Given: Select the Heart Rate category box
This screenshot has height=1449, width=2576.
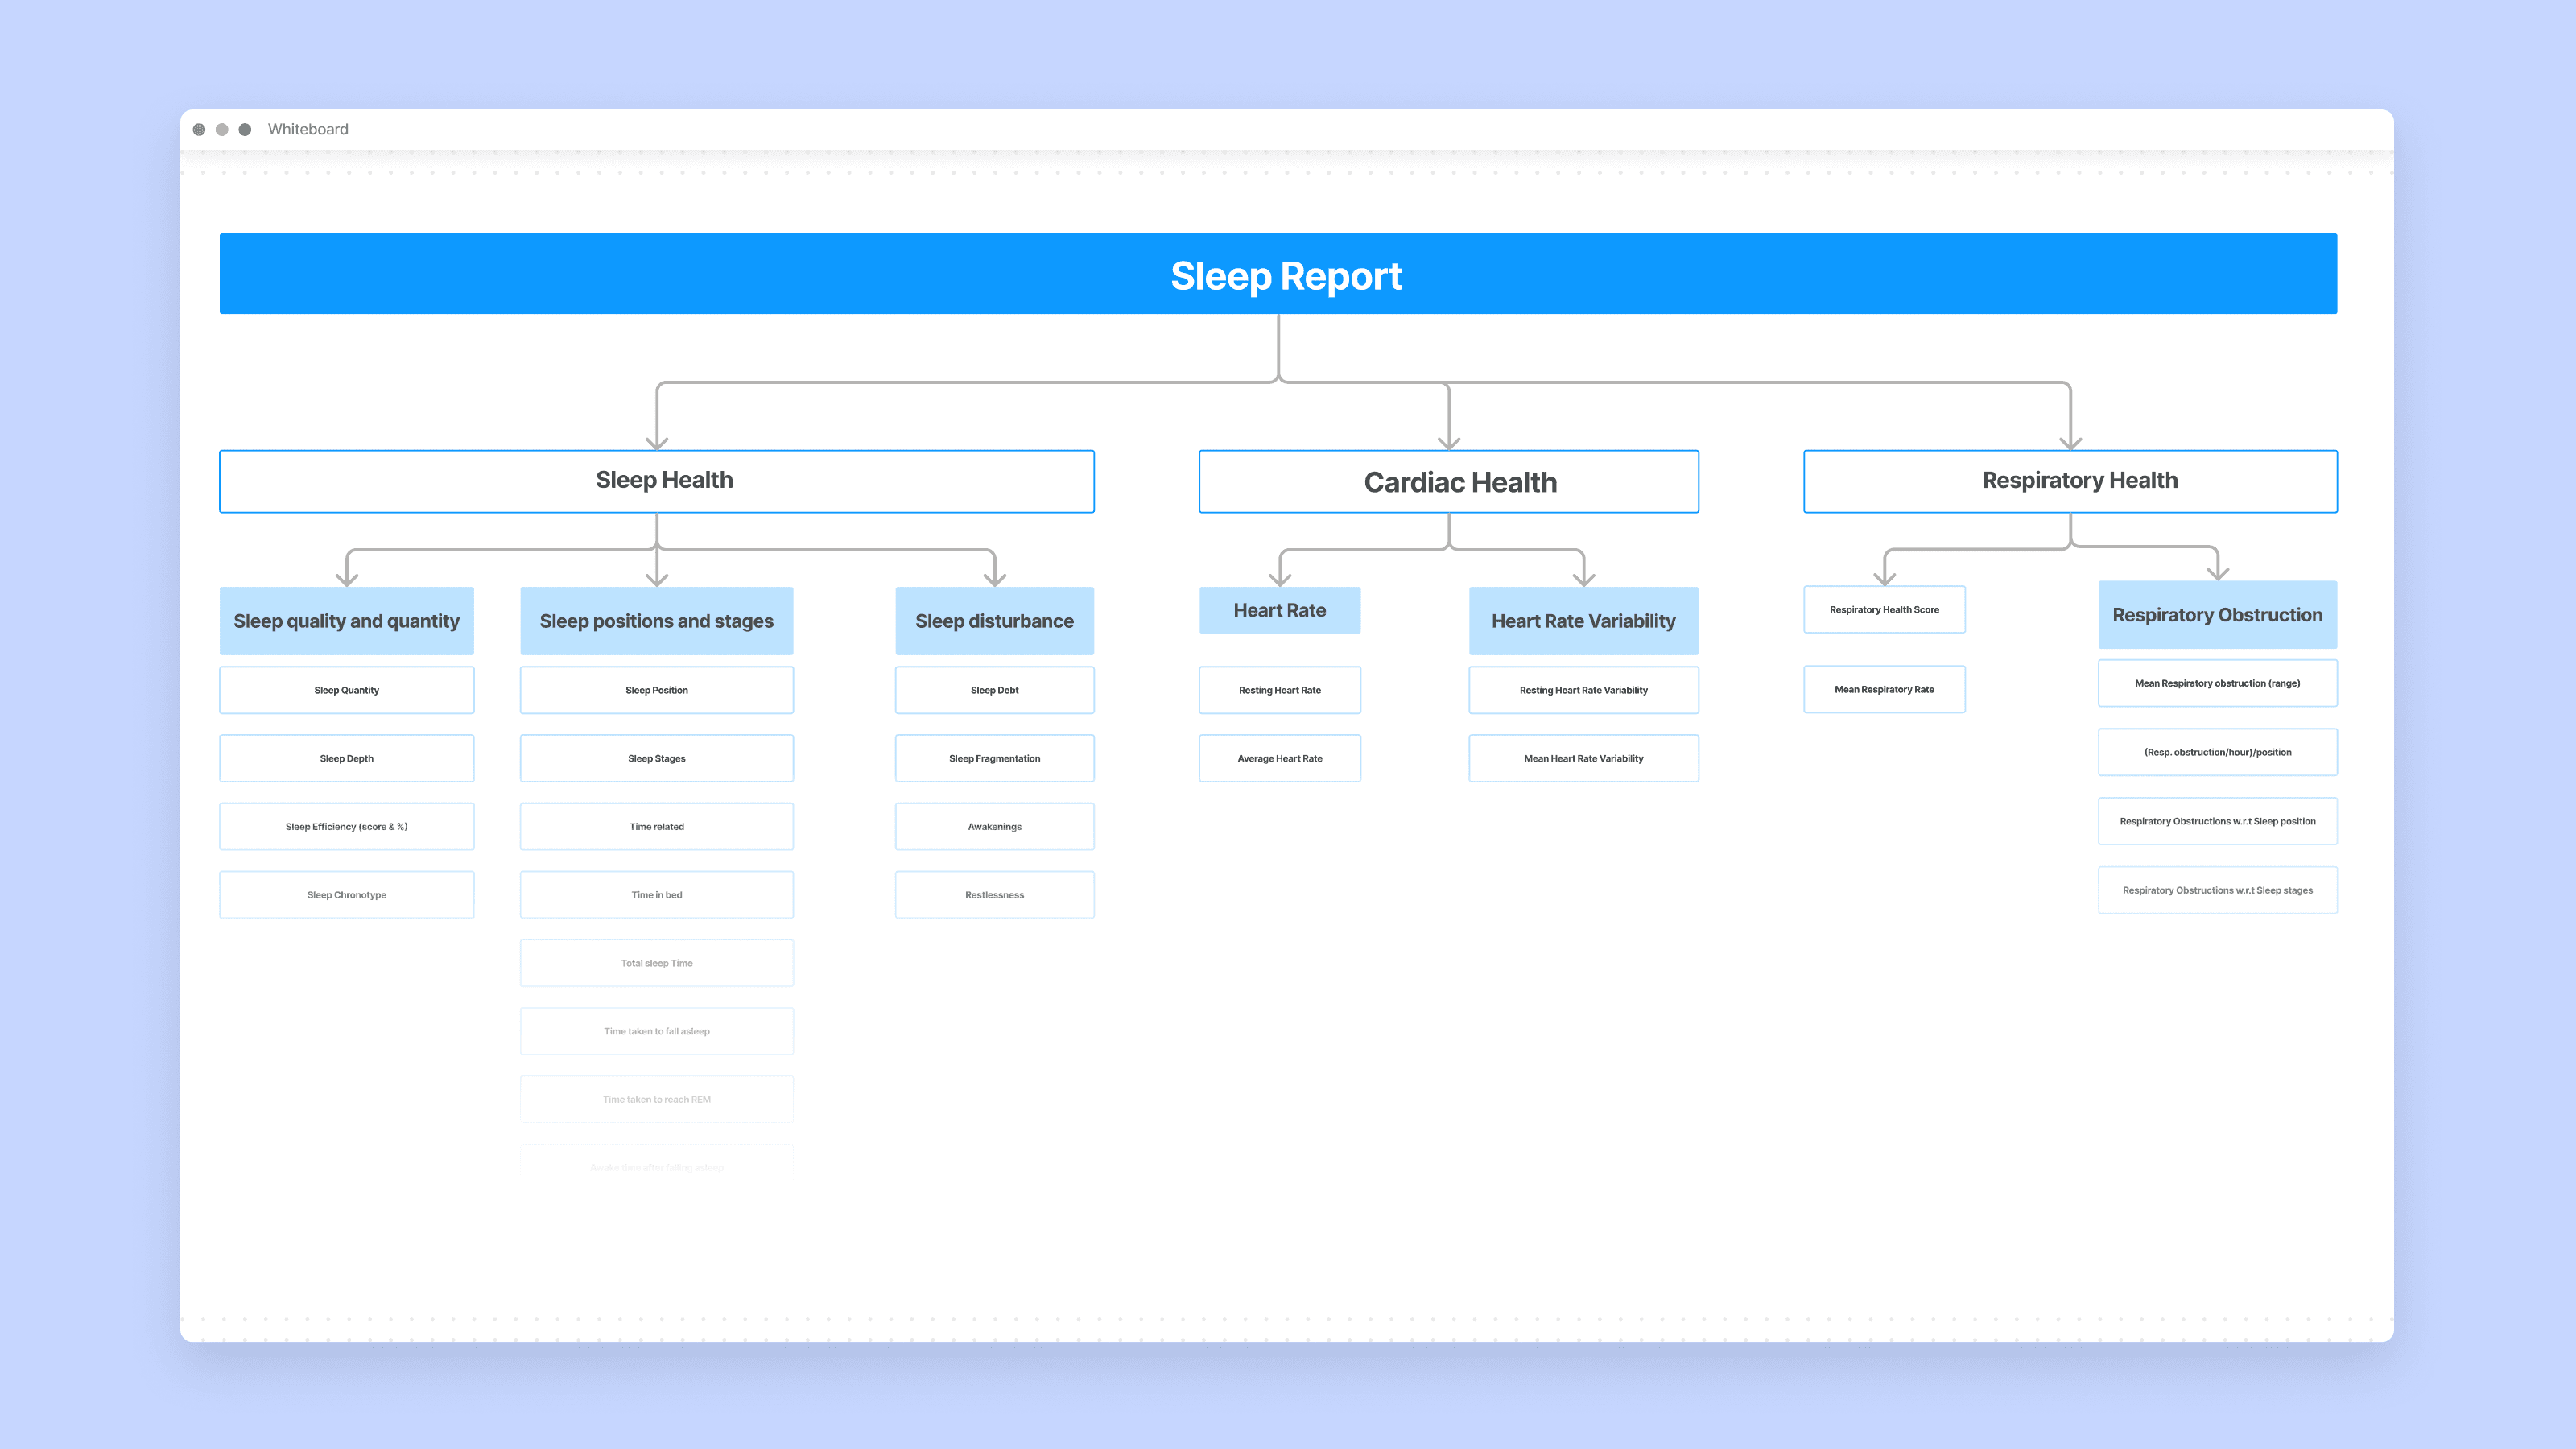Looking at the screenshot, I should click(1279, 610).
